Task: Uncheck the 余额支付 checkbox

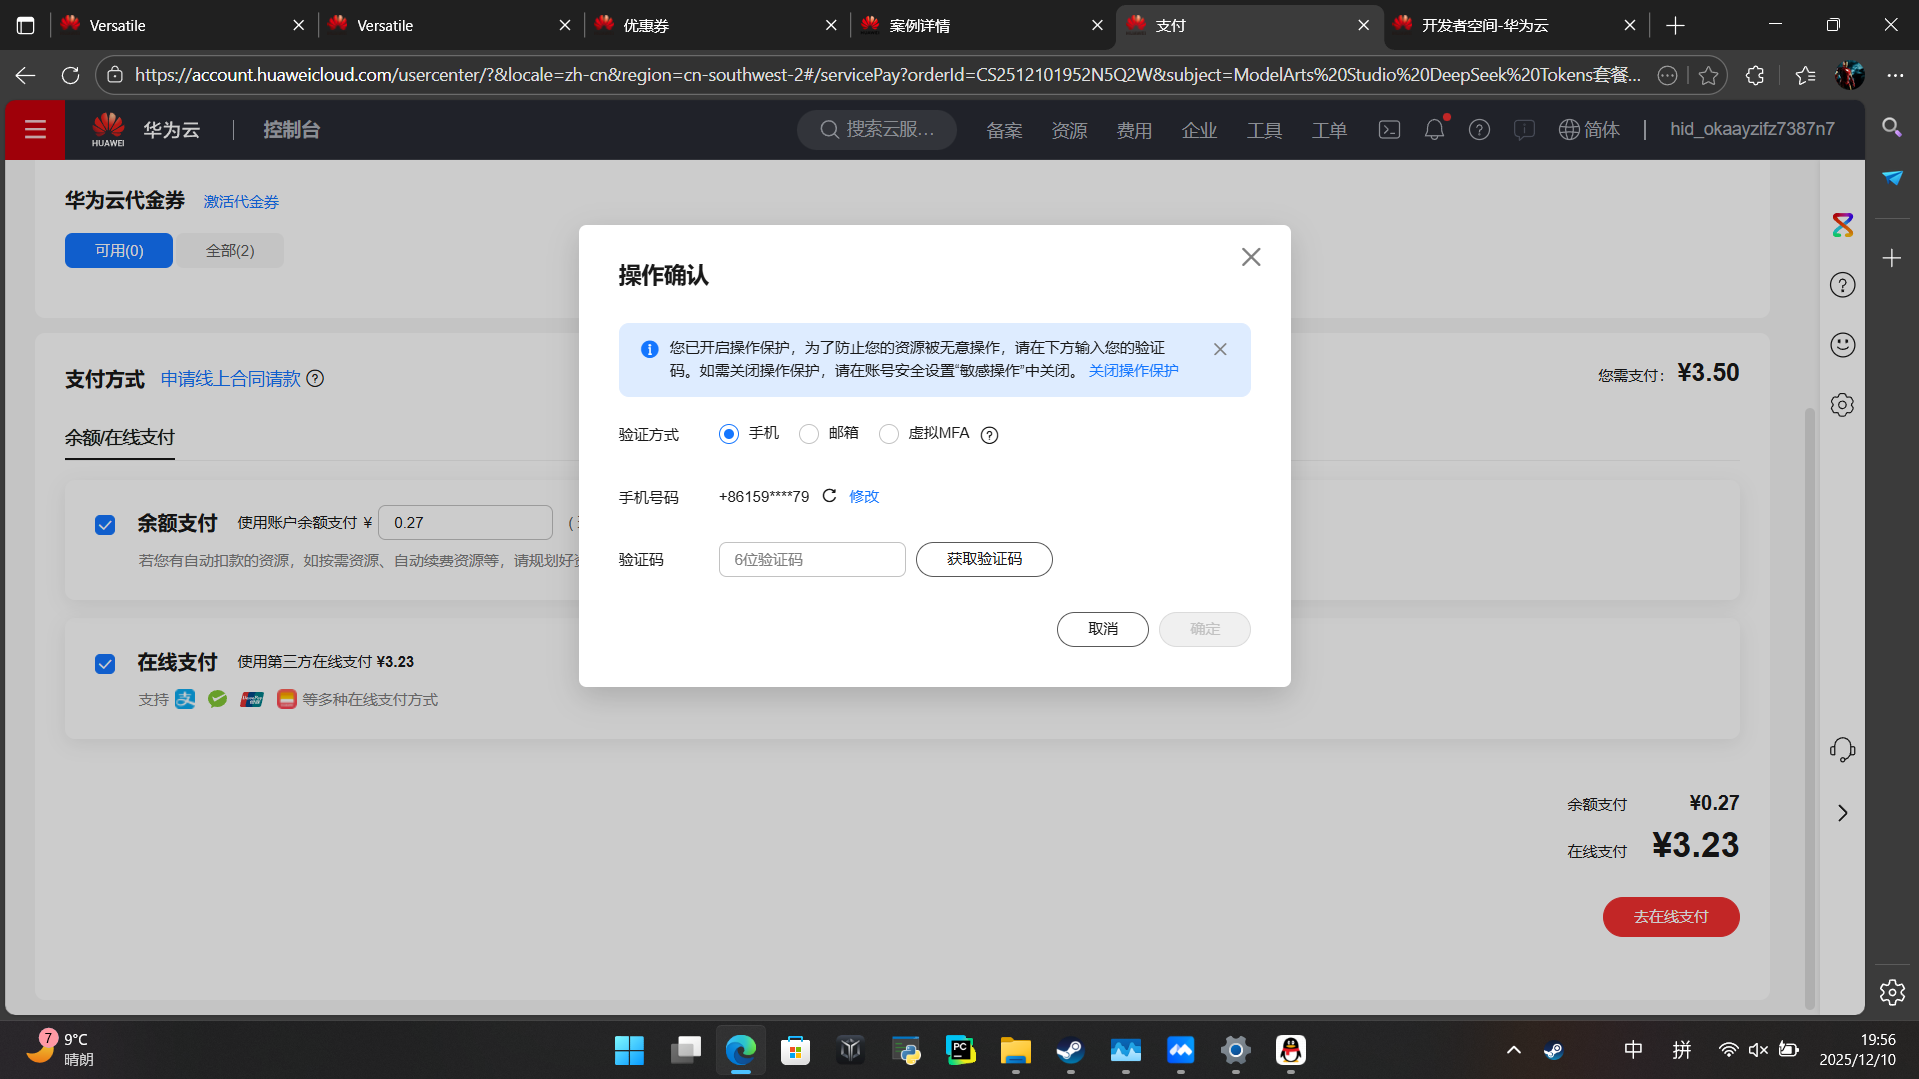Action: click(105, 525)
